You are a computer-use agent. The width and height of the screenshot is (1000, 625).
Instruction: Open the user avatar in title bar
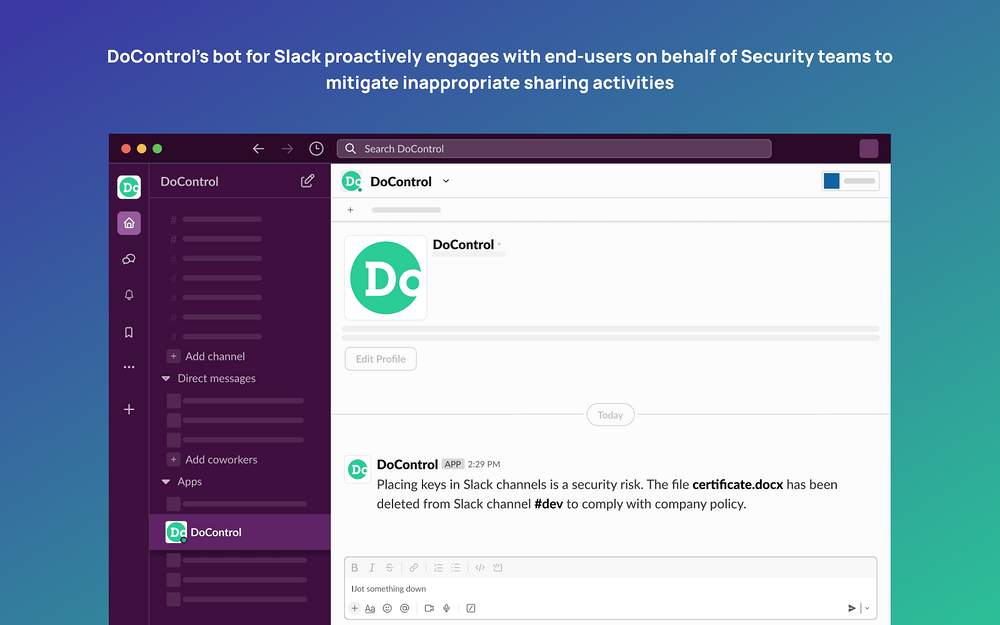(x=869, y=149)
